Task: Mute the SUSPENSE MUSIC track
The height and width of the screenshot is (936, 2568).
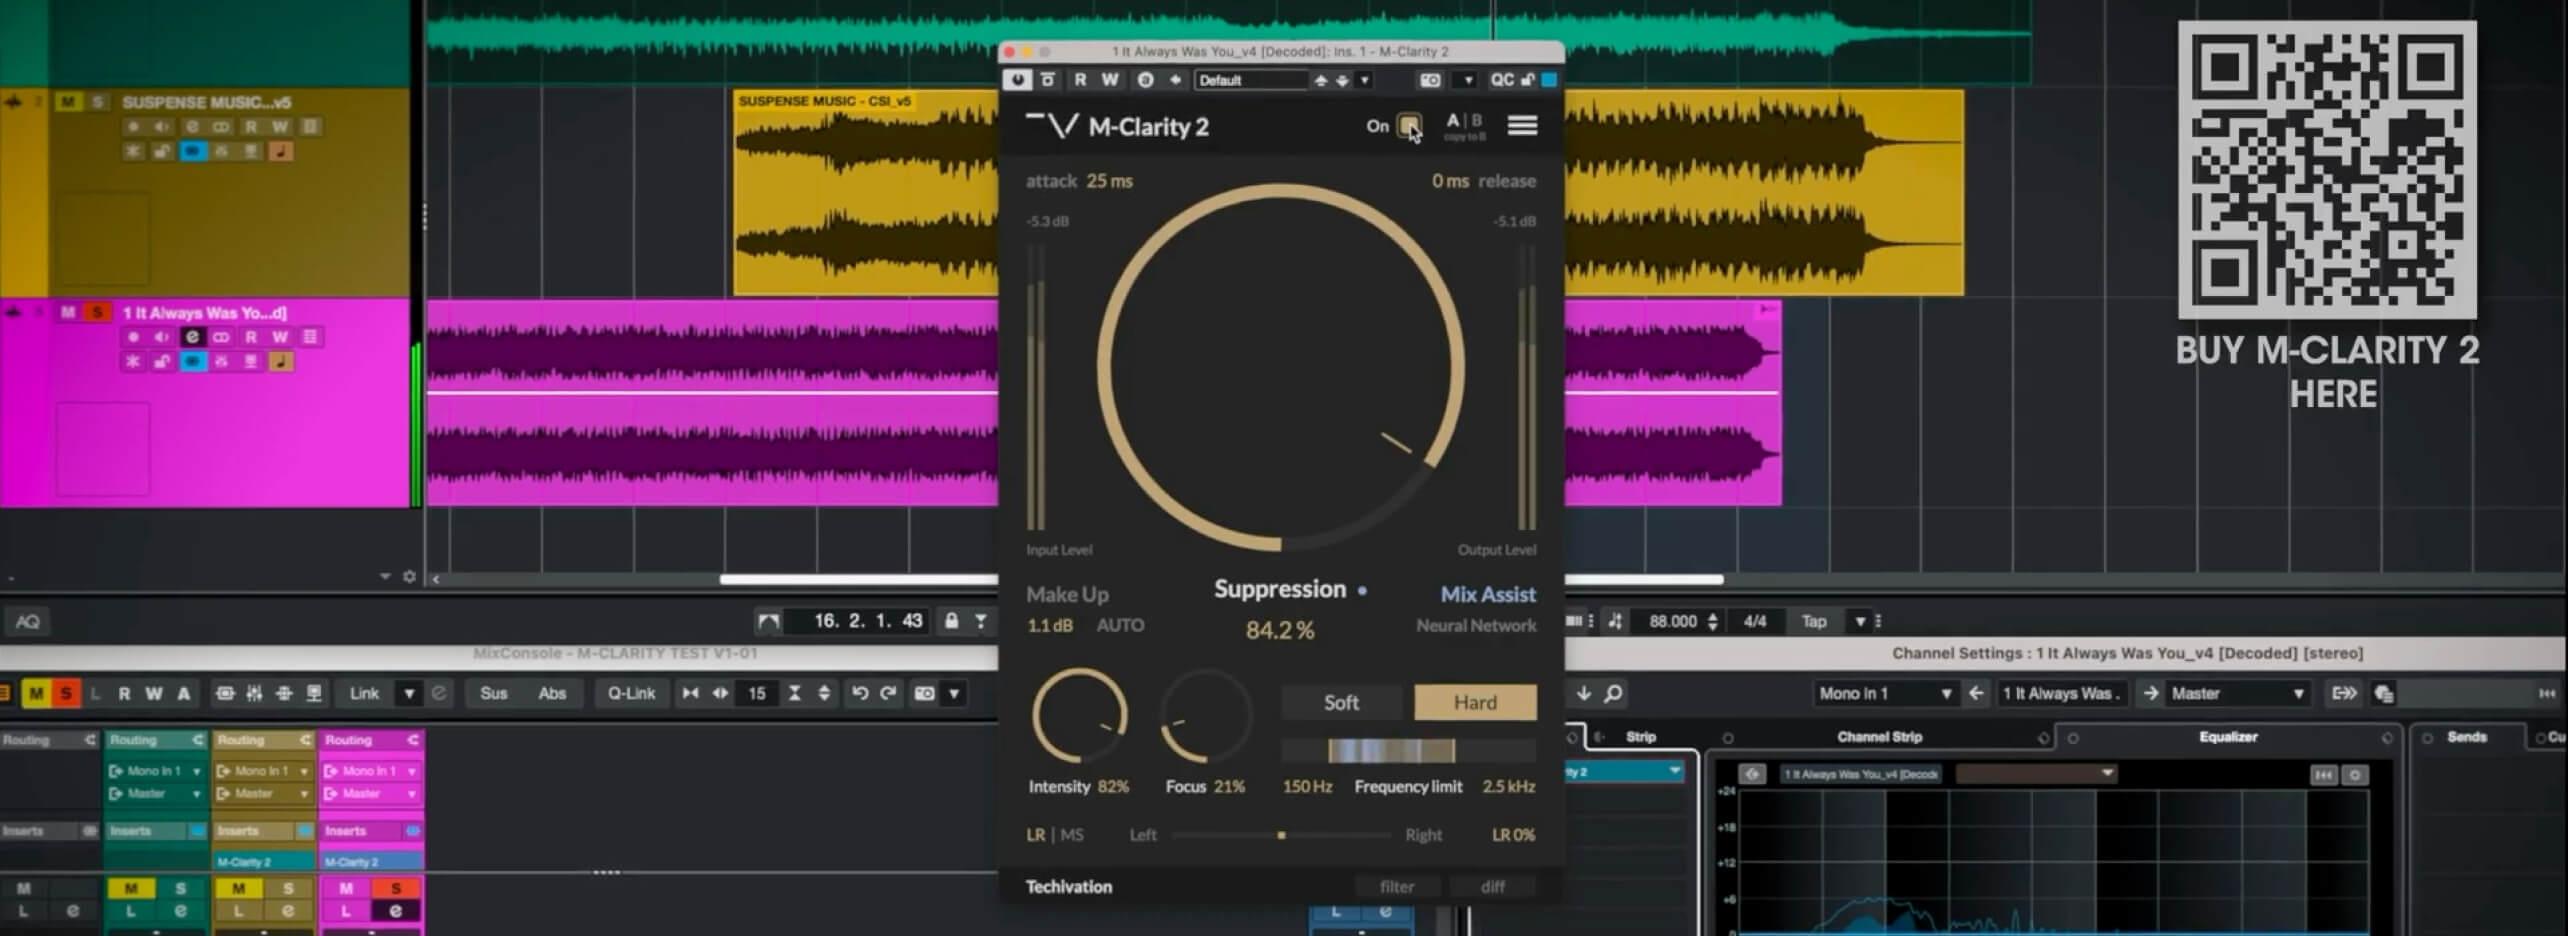Action: click(67, 102)
